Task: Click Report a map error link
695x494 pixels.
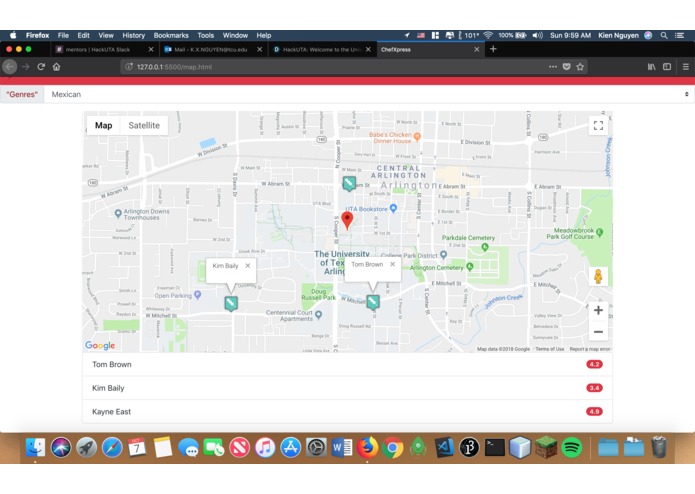Action: pos(590,349)
